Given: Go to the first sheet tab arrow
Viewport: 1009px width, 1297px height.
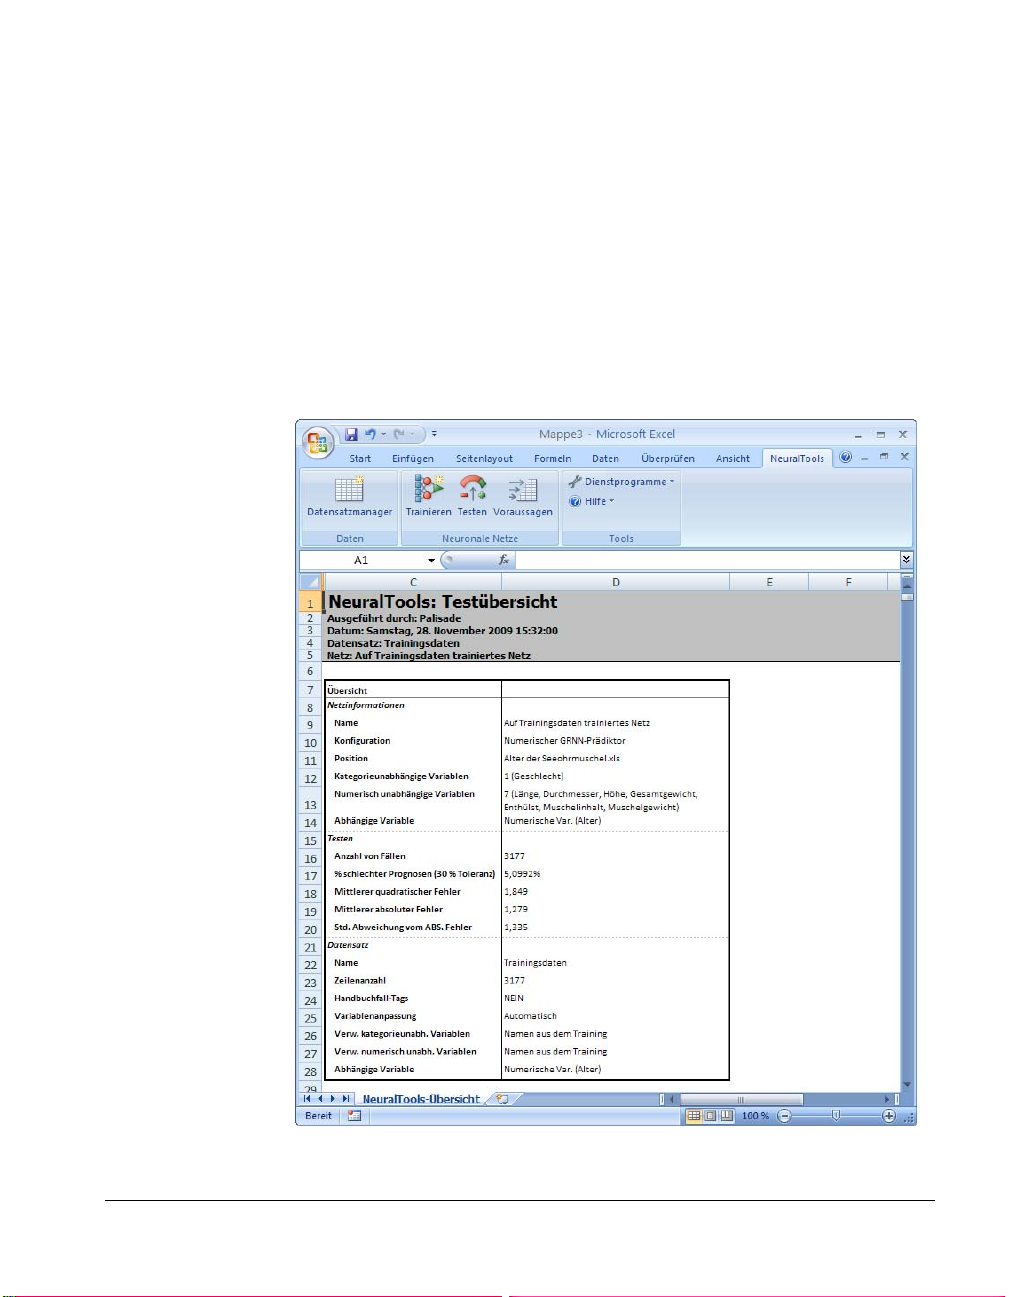Looking at the screenshot, I should (307, 1099).
